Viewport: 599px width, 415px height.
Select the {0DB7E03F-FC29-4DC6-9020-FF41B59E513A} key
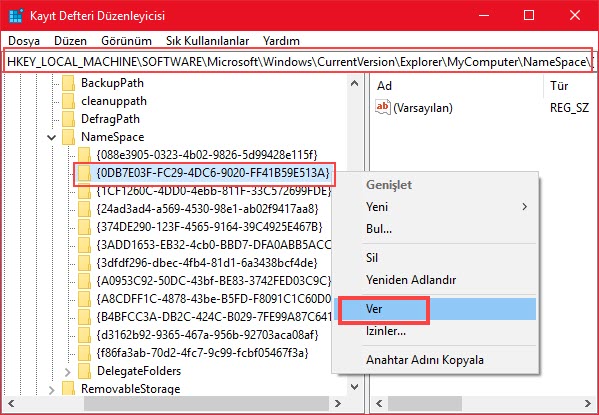213,173
